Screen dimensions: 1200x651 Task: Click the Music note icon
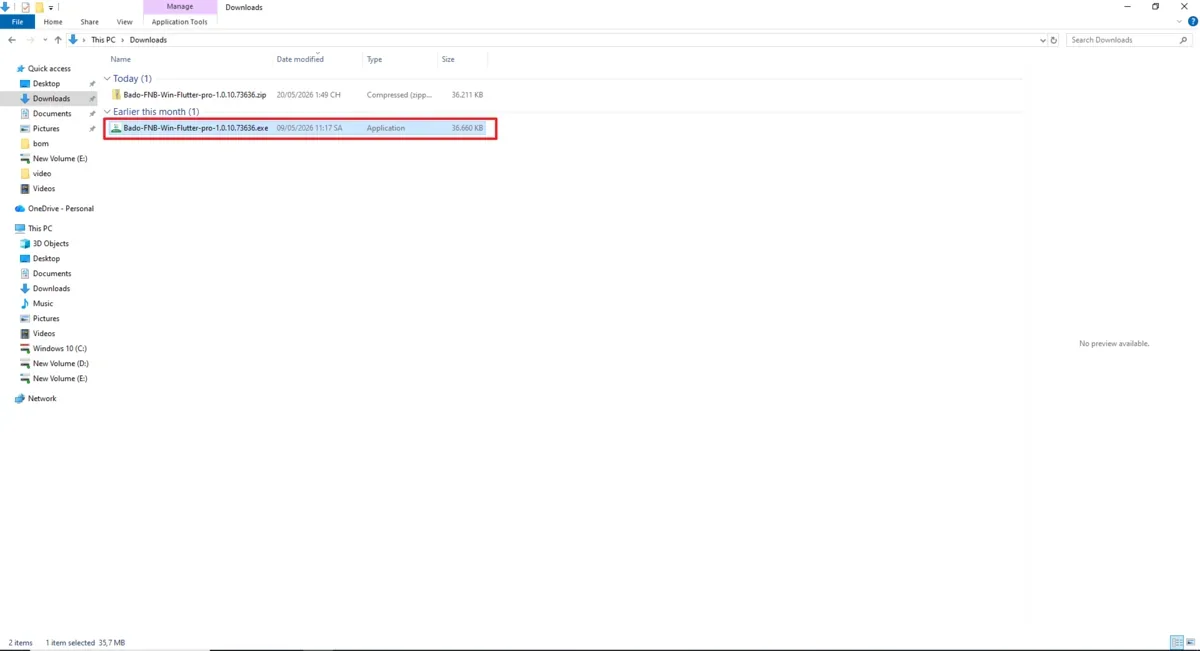pyautogui.click(x=25, y=303)
